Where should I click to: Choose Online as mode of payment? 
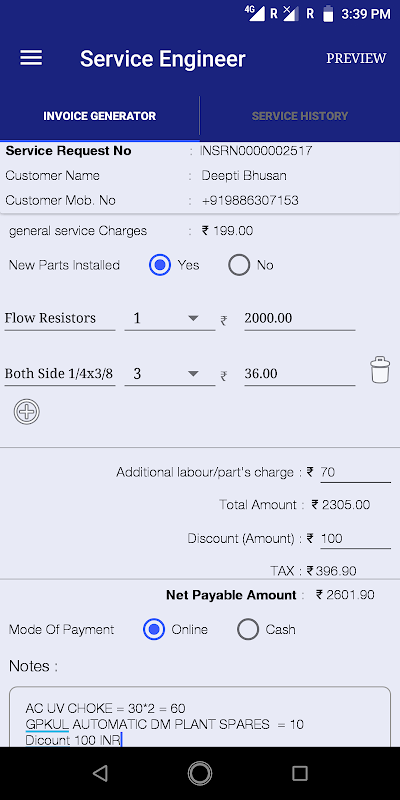[154, 630]
